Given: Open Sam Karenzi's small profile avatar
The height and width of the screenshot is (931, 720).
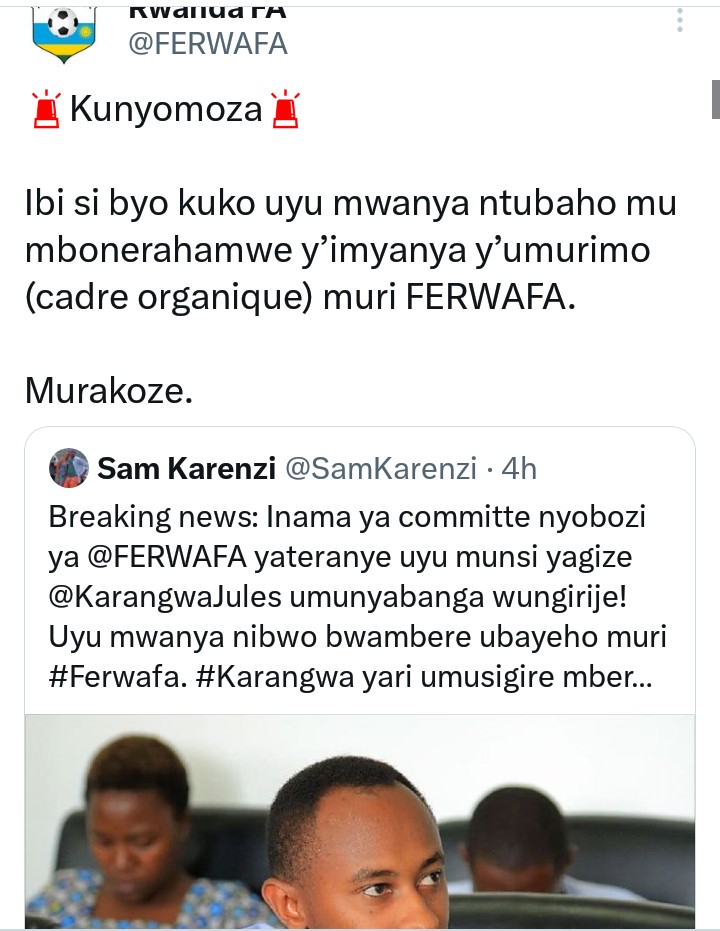Looking at the screenshot, I should 69,468.
